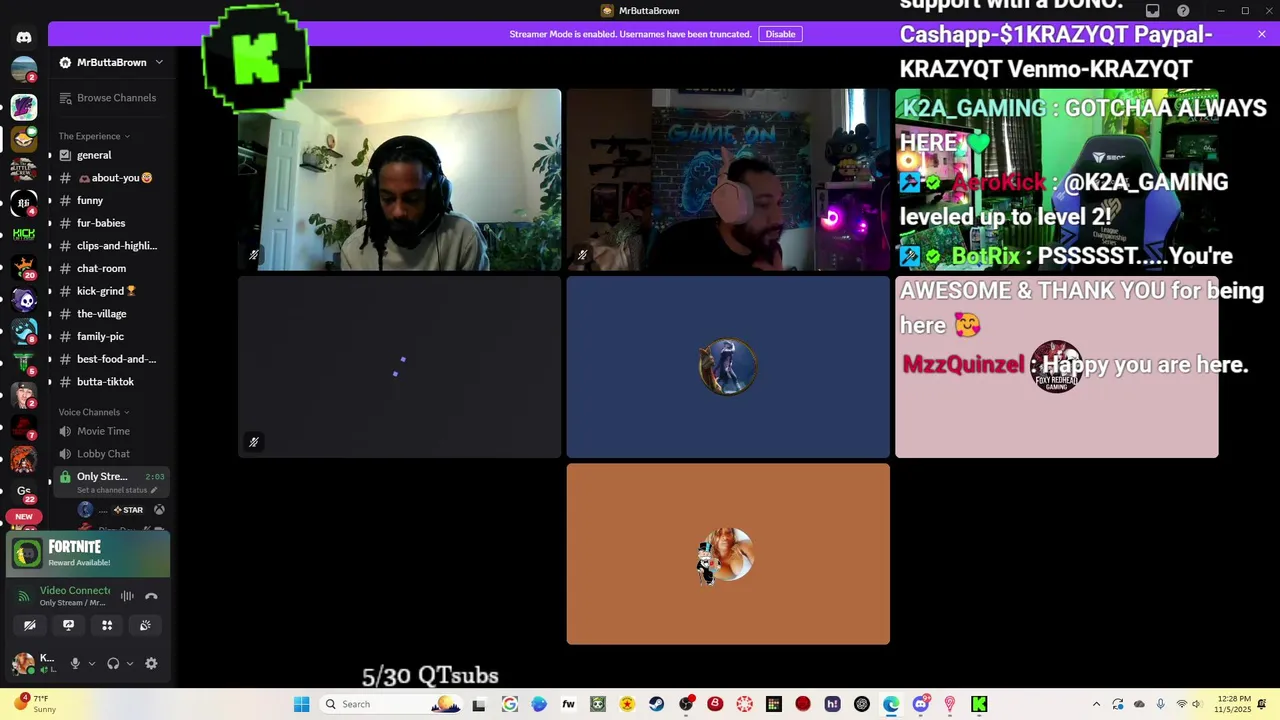Share your screen from voice panel

[x=68, y=625]
